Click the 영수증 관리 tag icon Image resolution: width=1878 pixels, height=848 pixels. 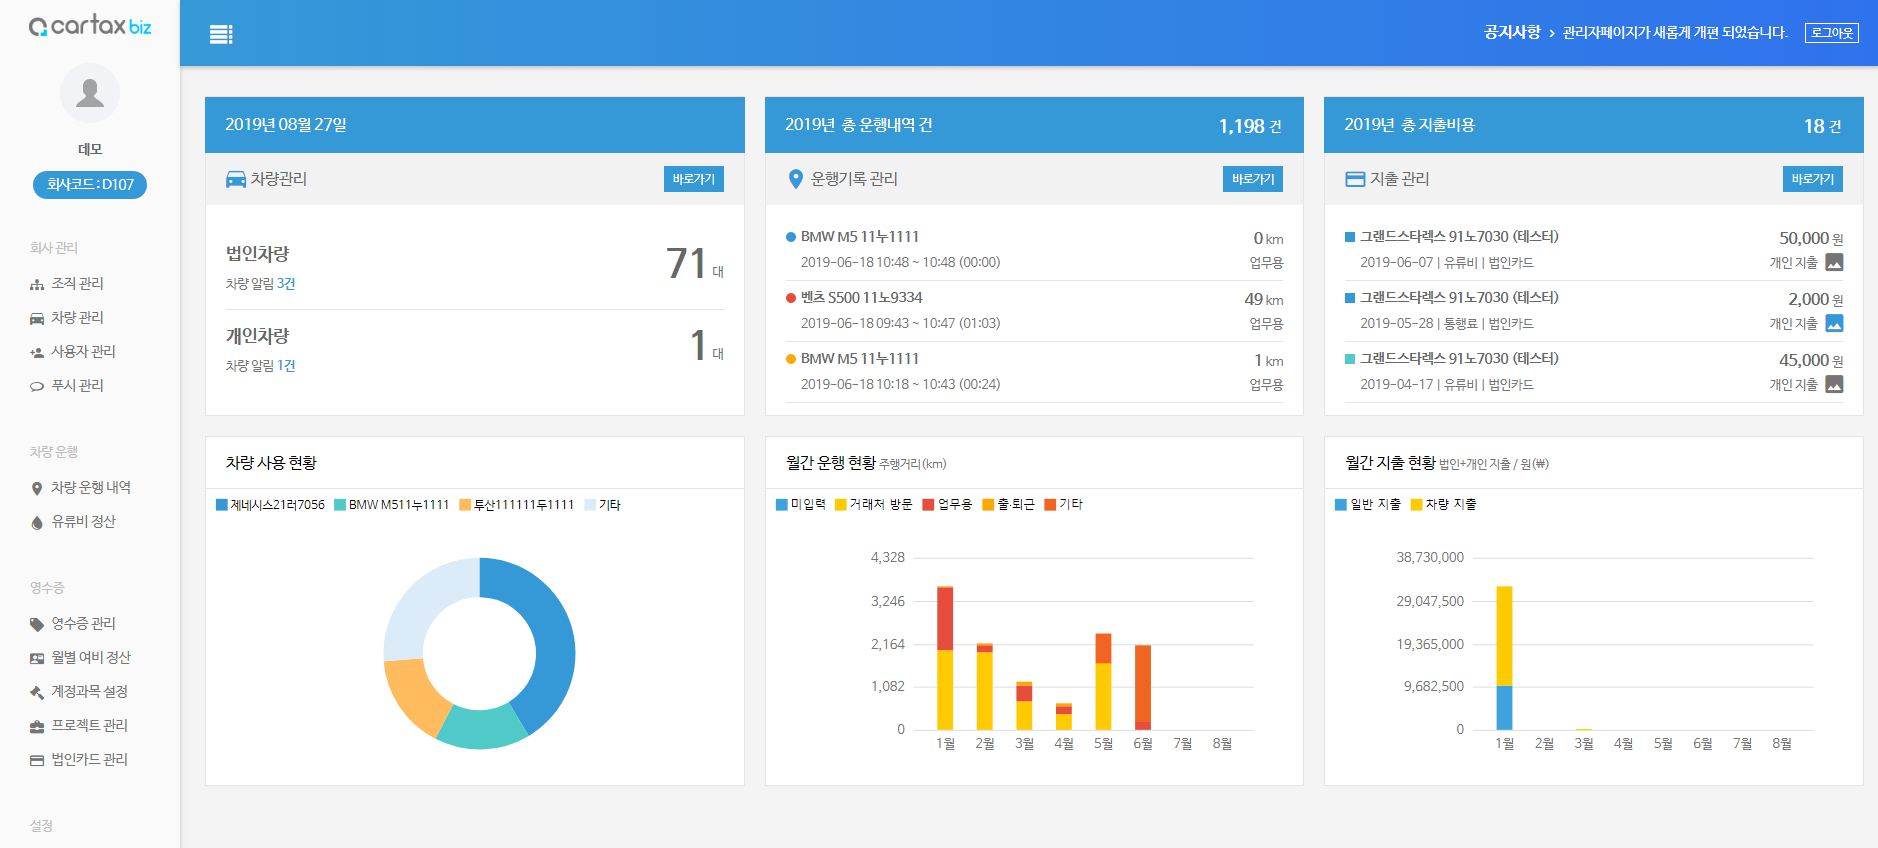37,625
